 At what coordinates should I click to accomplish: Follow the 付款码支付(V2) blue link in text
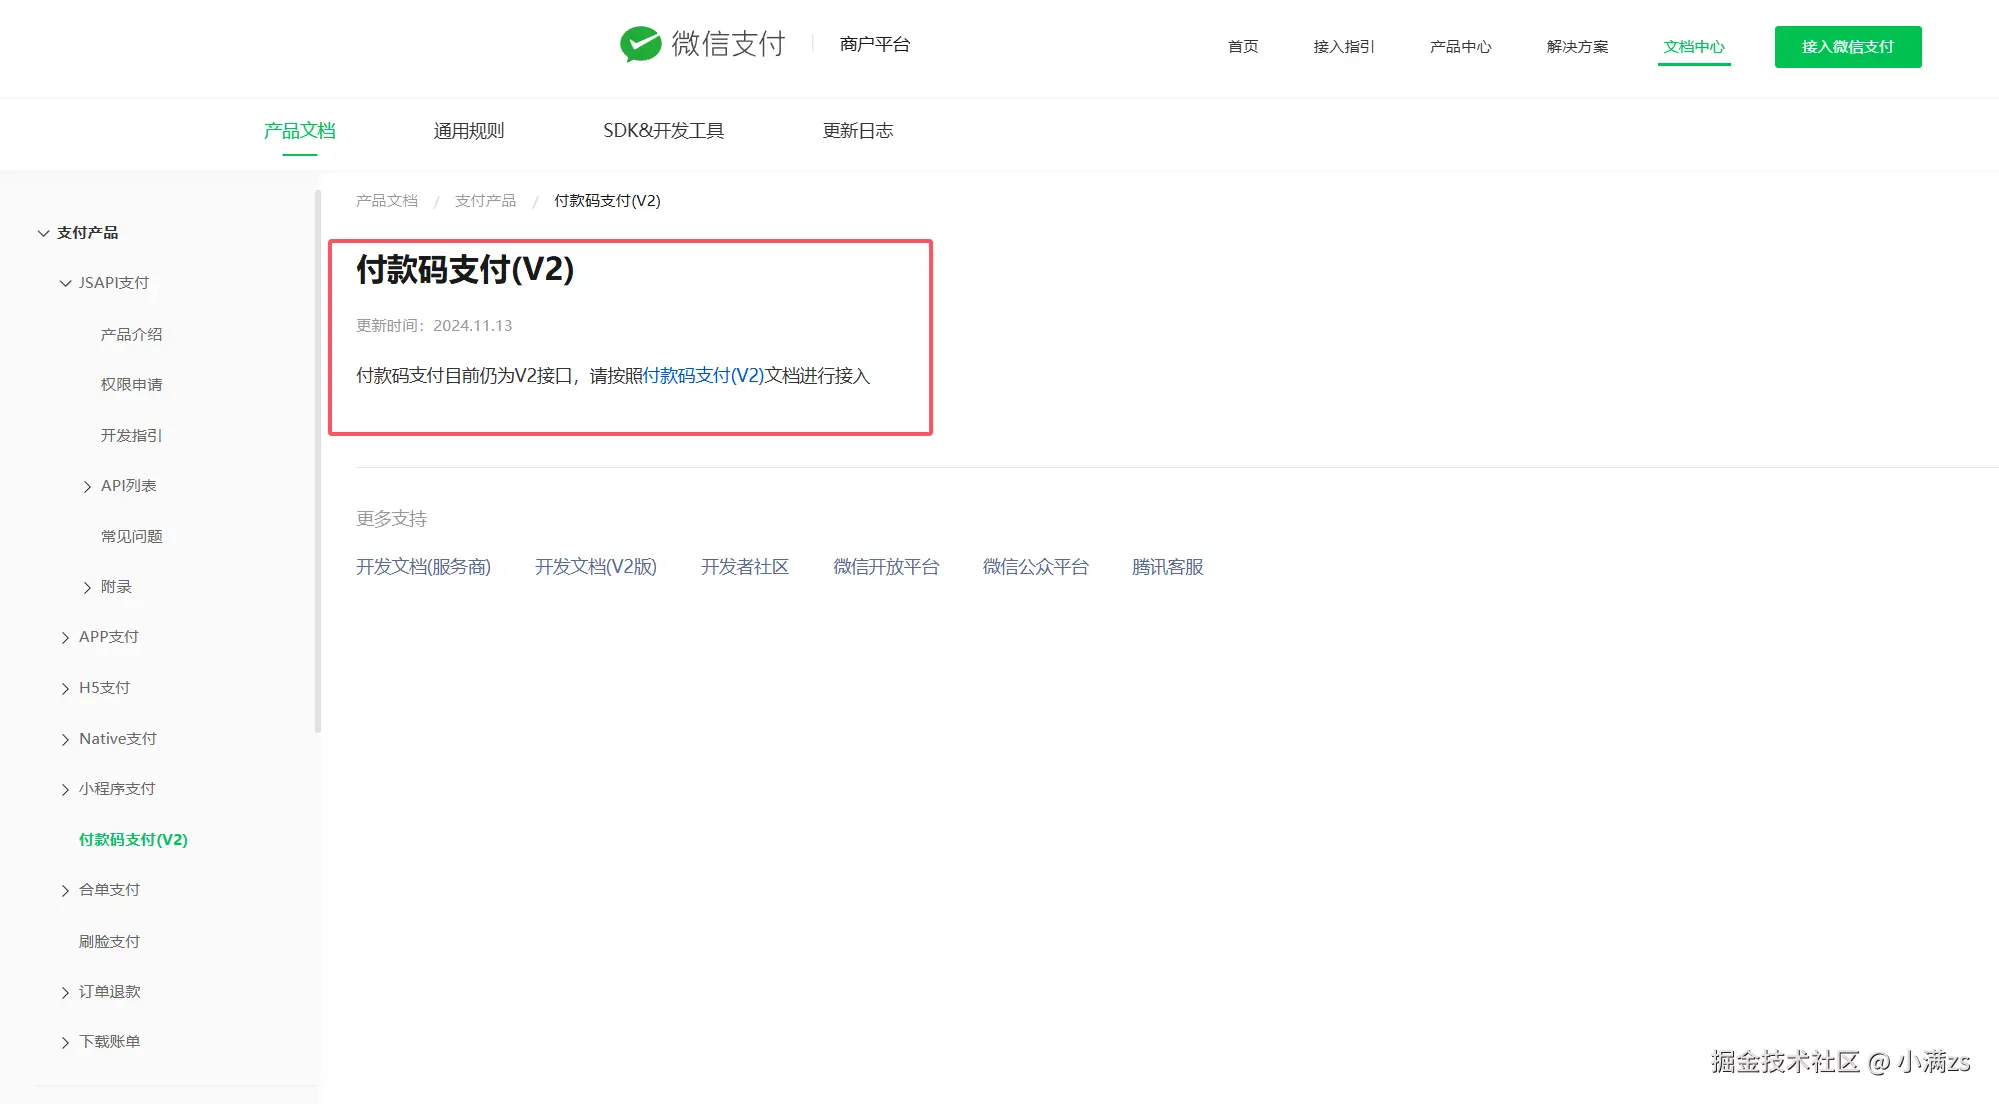point(703,376)
